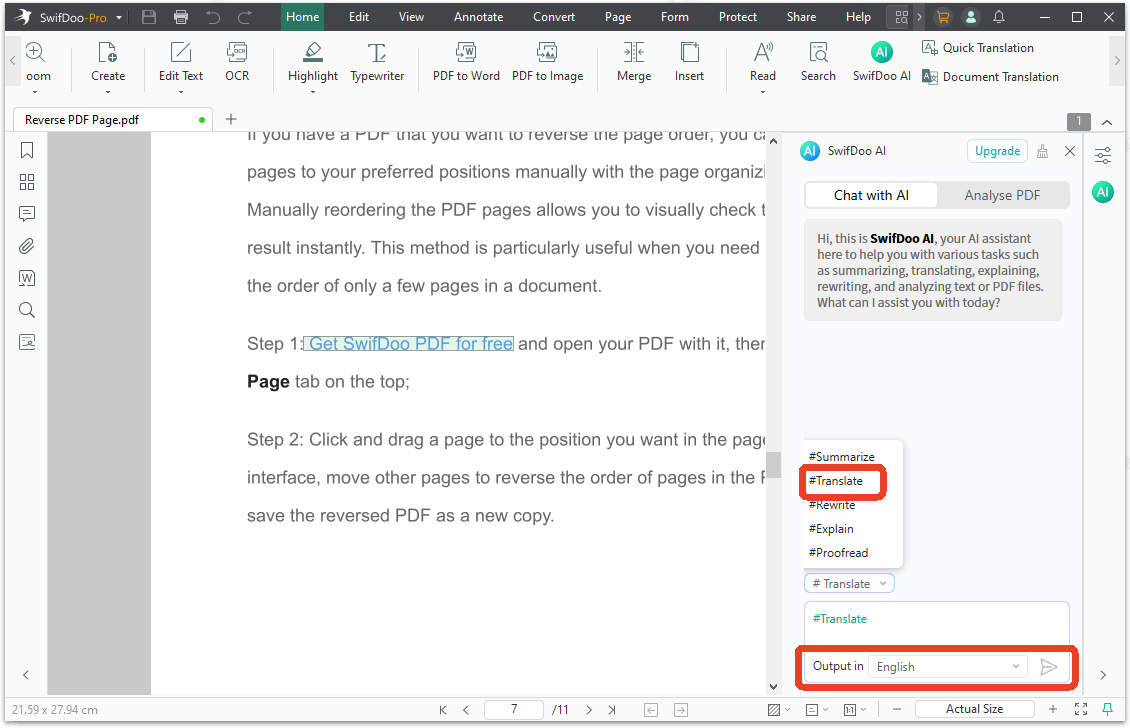Open Document Translation
Screen dimensions: 1130x728
coord(990,76)
